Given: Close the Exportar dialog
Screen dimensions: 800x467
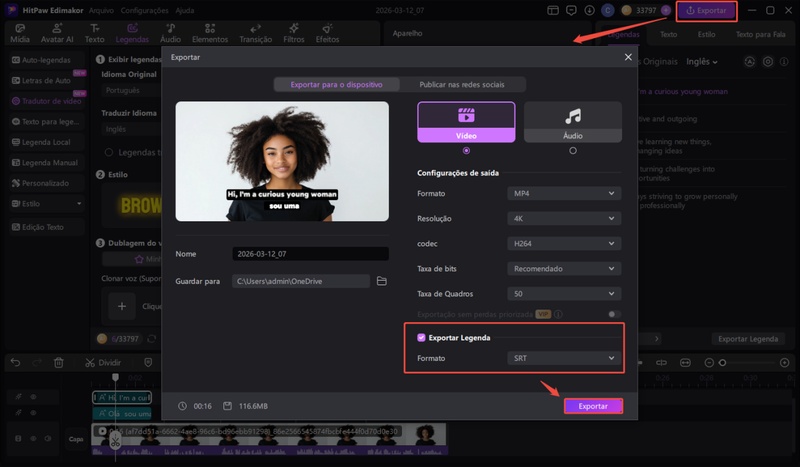Looking at the screenshot, I should pos(628,58).
